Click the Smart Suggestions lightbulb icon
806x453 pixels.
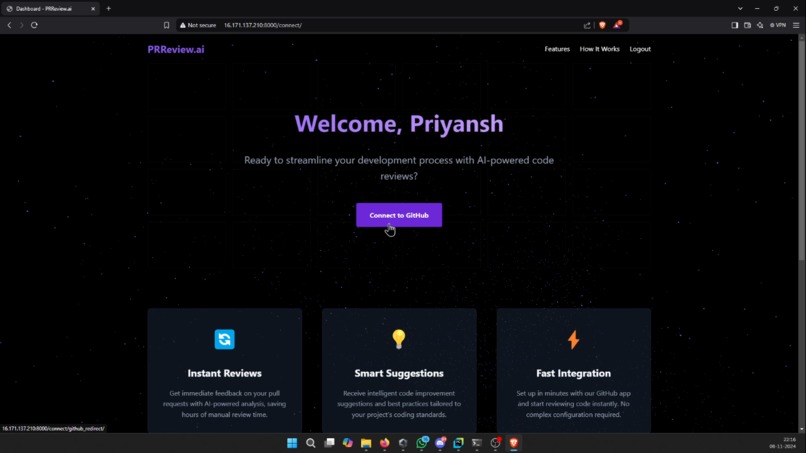click(x=399, y=339)
